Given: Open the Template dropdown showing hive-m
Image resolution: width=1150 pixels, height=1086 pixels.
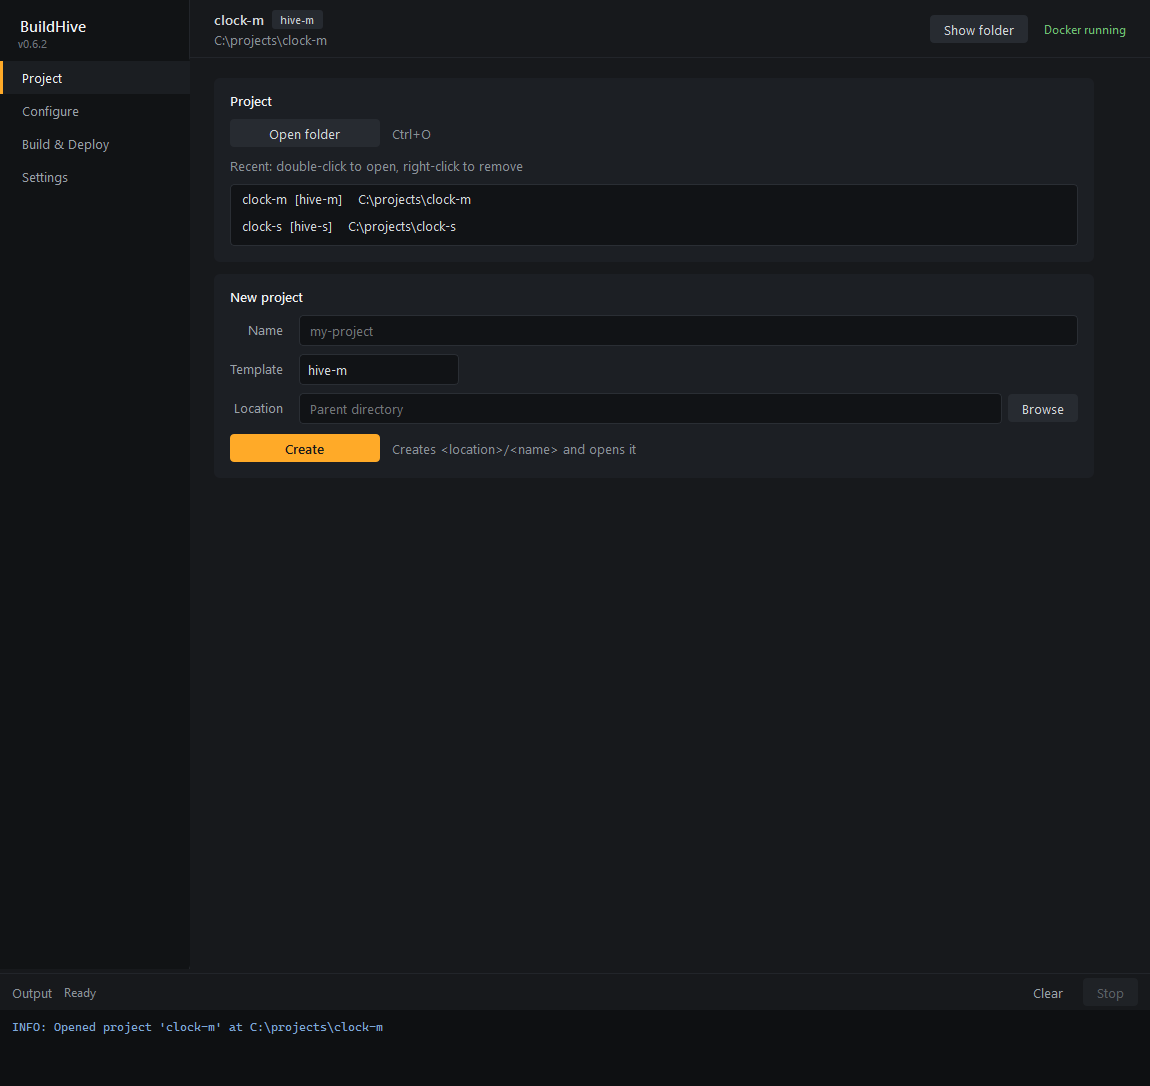Looking at the screenshot, I should (x=378, y=370).
